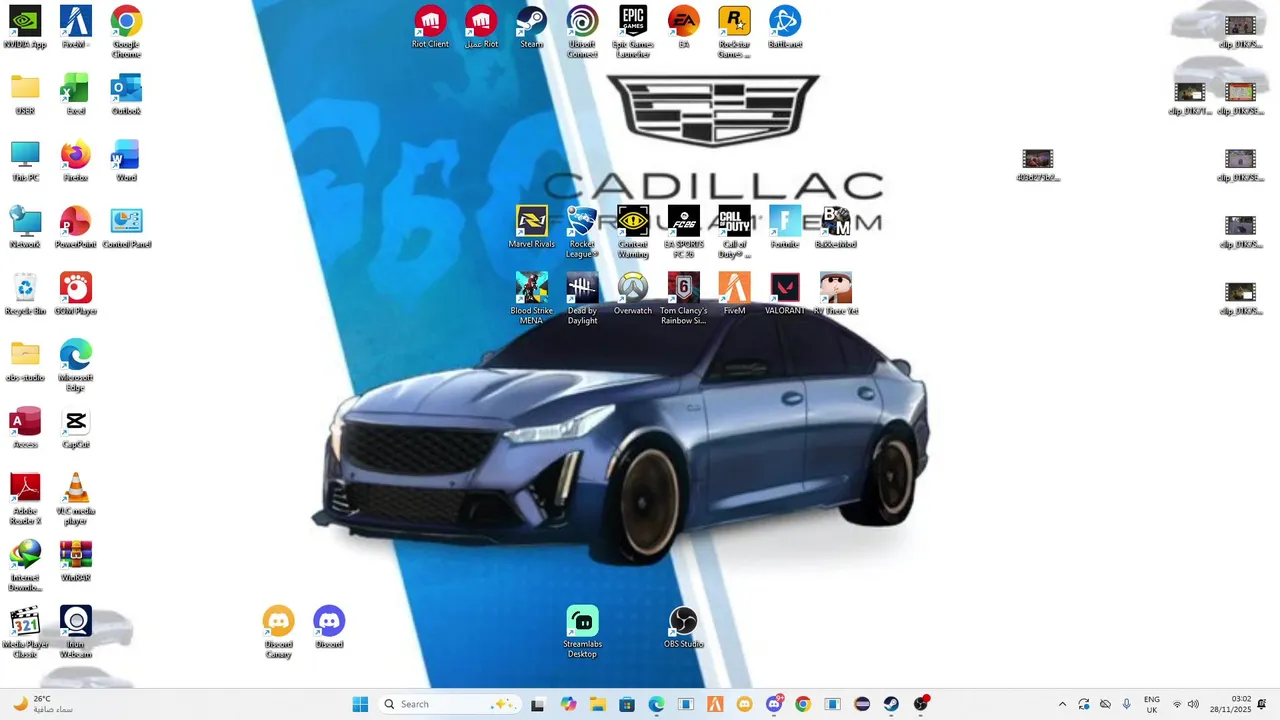Select the Overwatch game shortcut

click(633, 295)
